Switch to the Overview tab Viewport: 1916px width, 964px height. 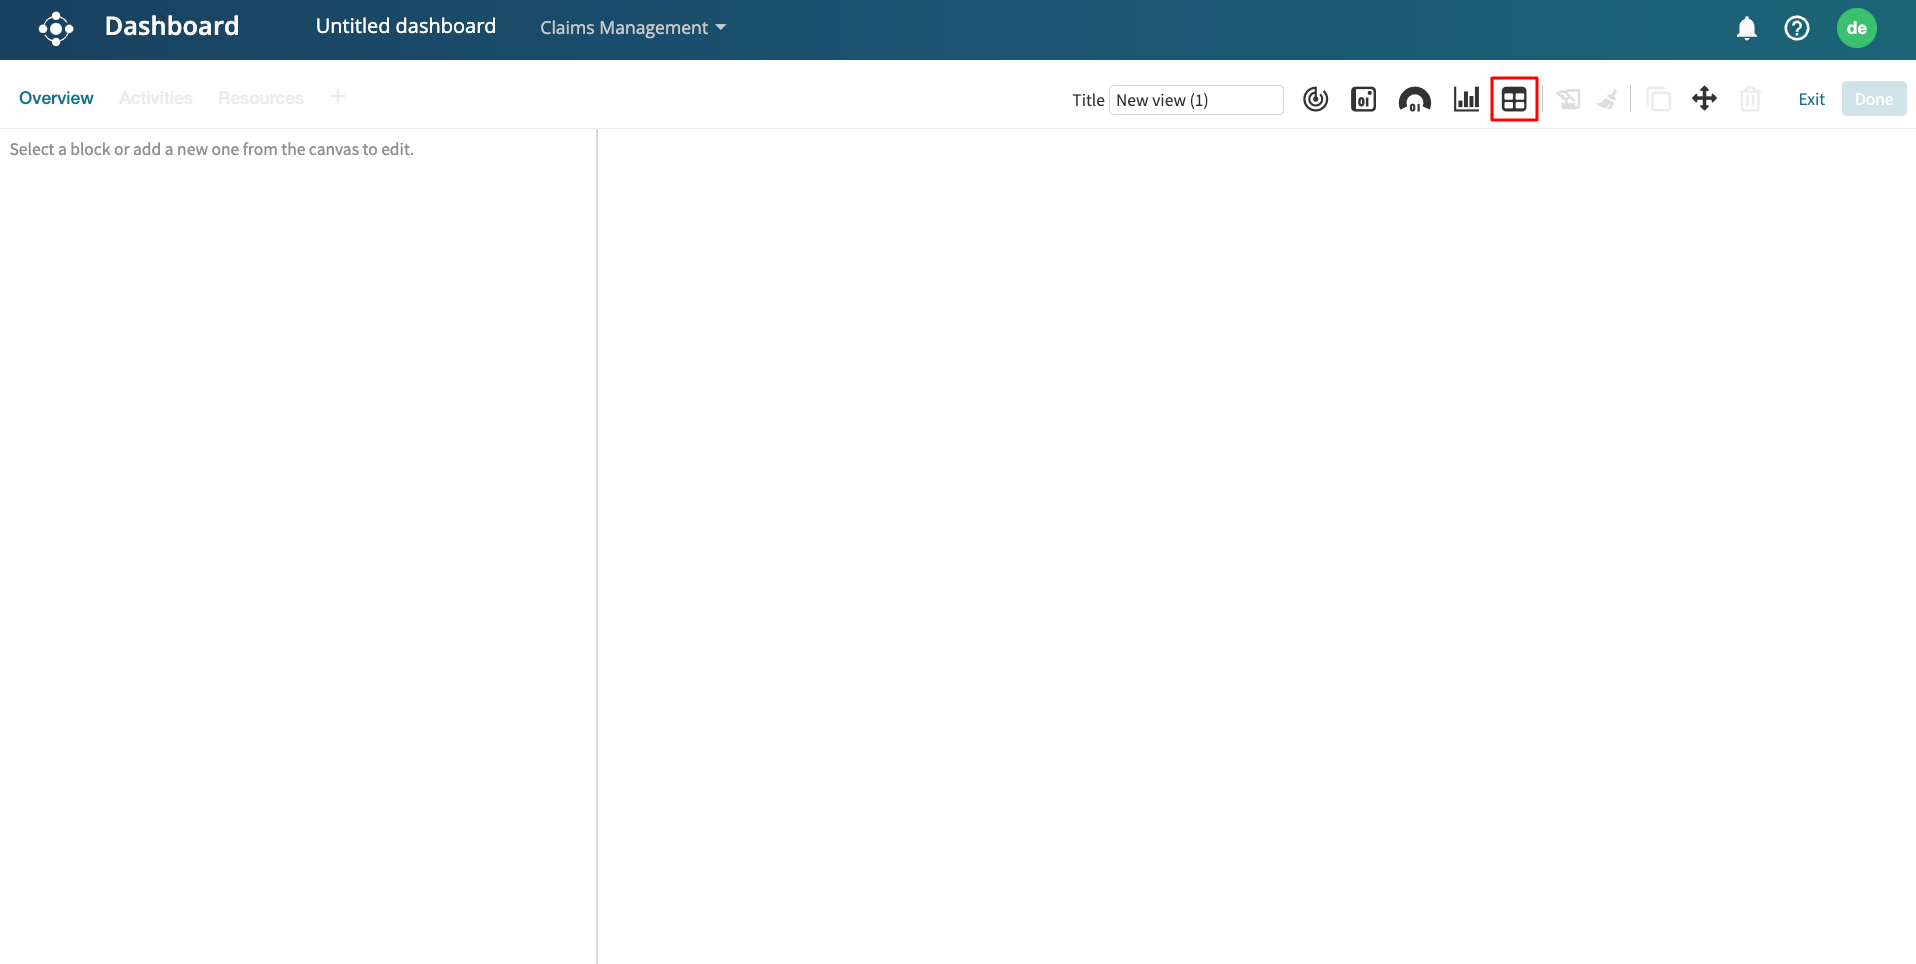[56, 98]
